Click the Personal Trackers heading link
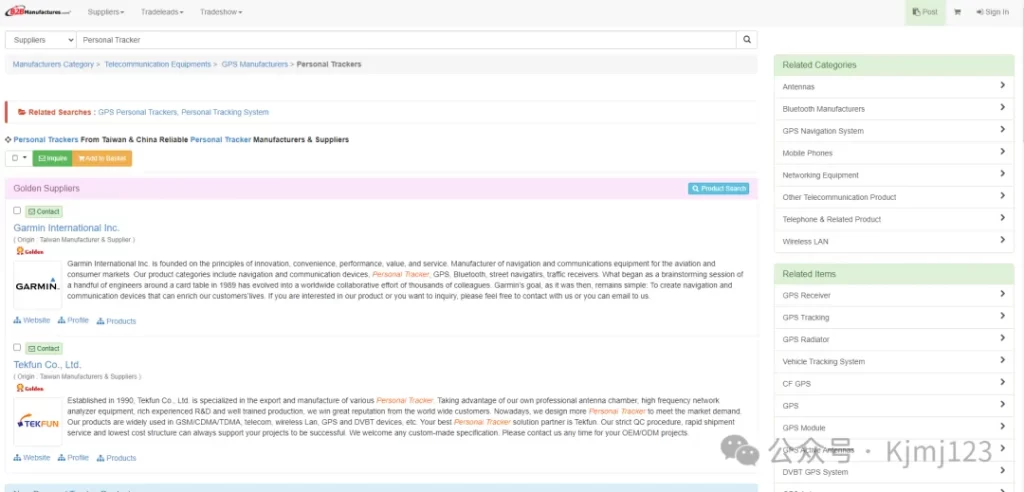This screenshot has width=1024, height=492. coord(46,139)
